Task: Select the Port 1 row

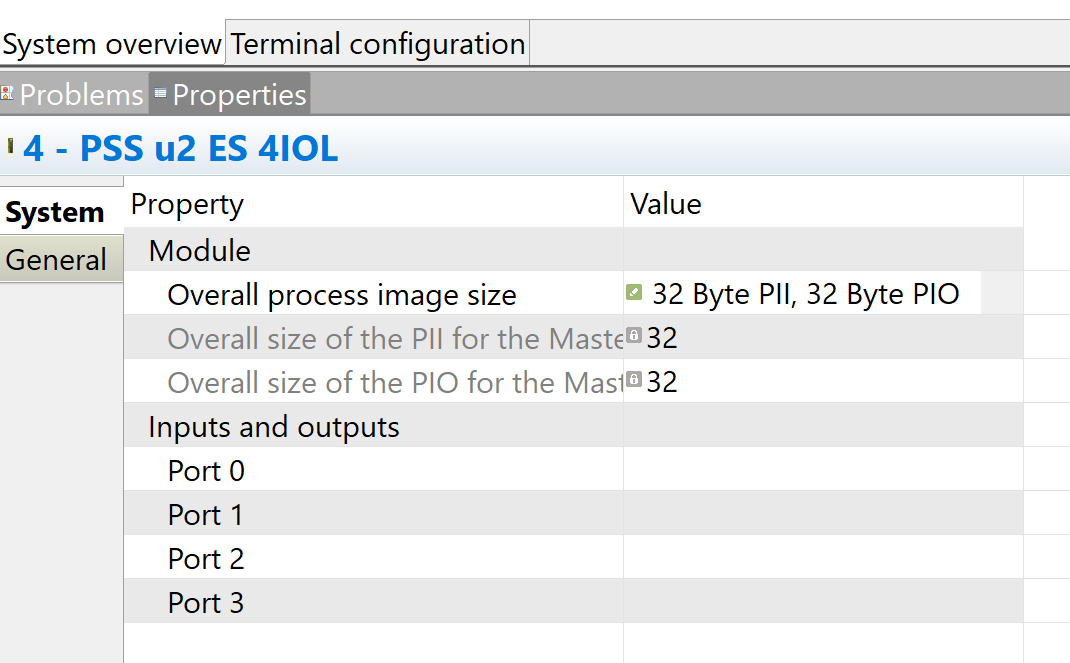Action: 573,513
